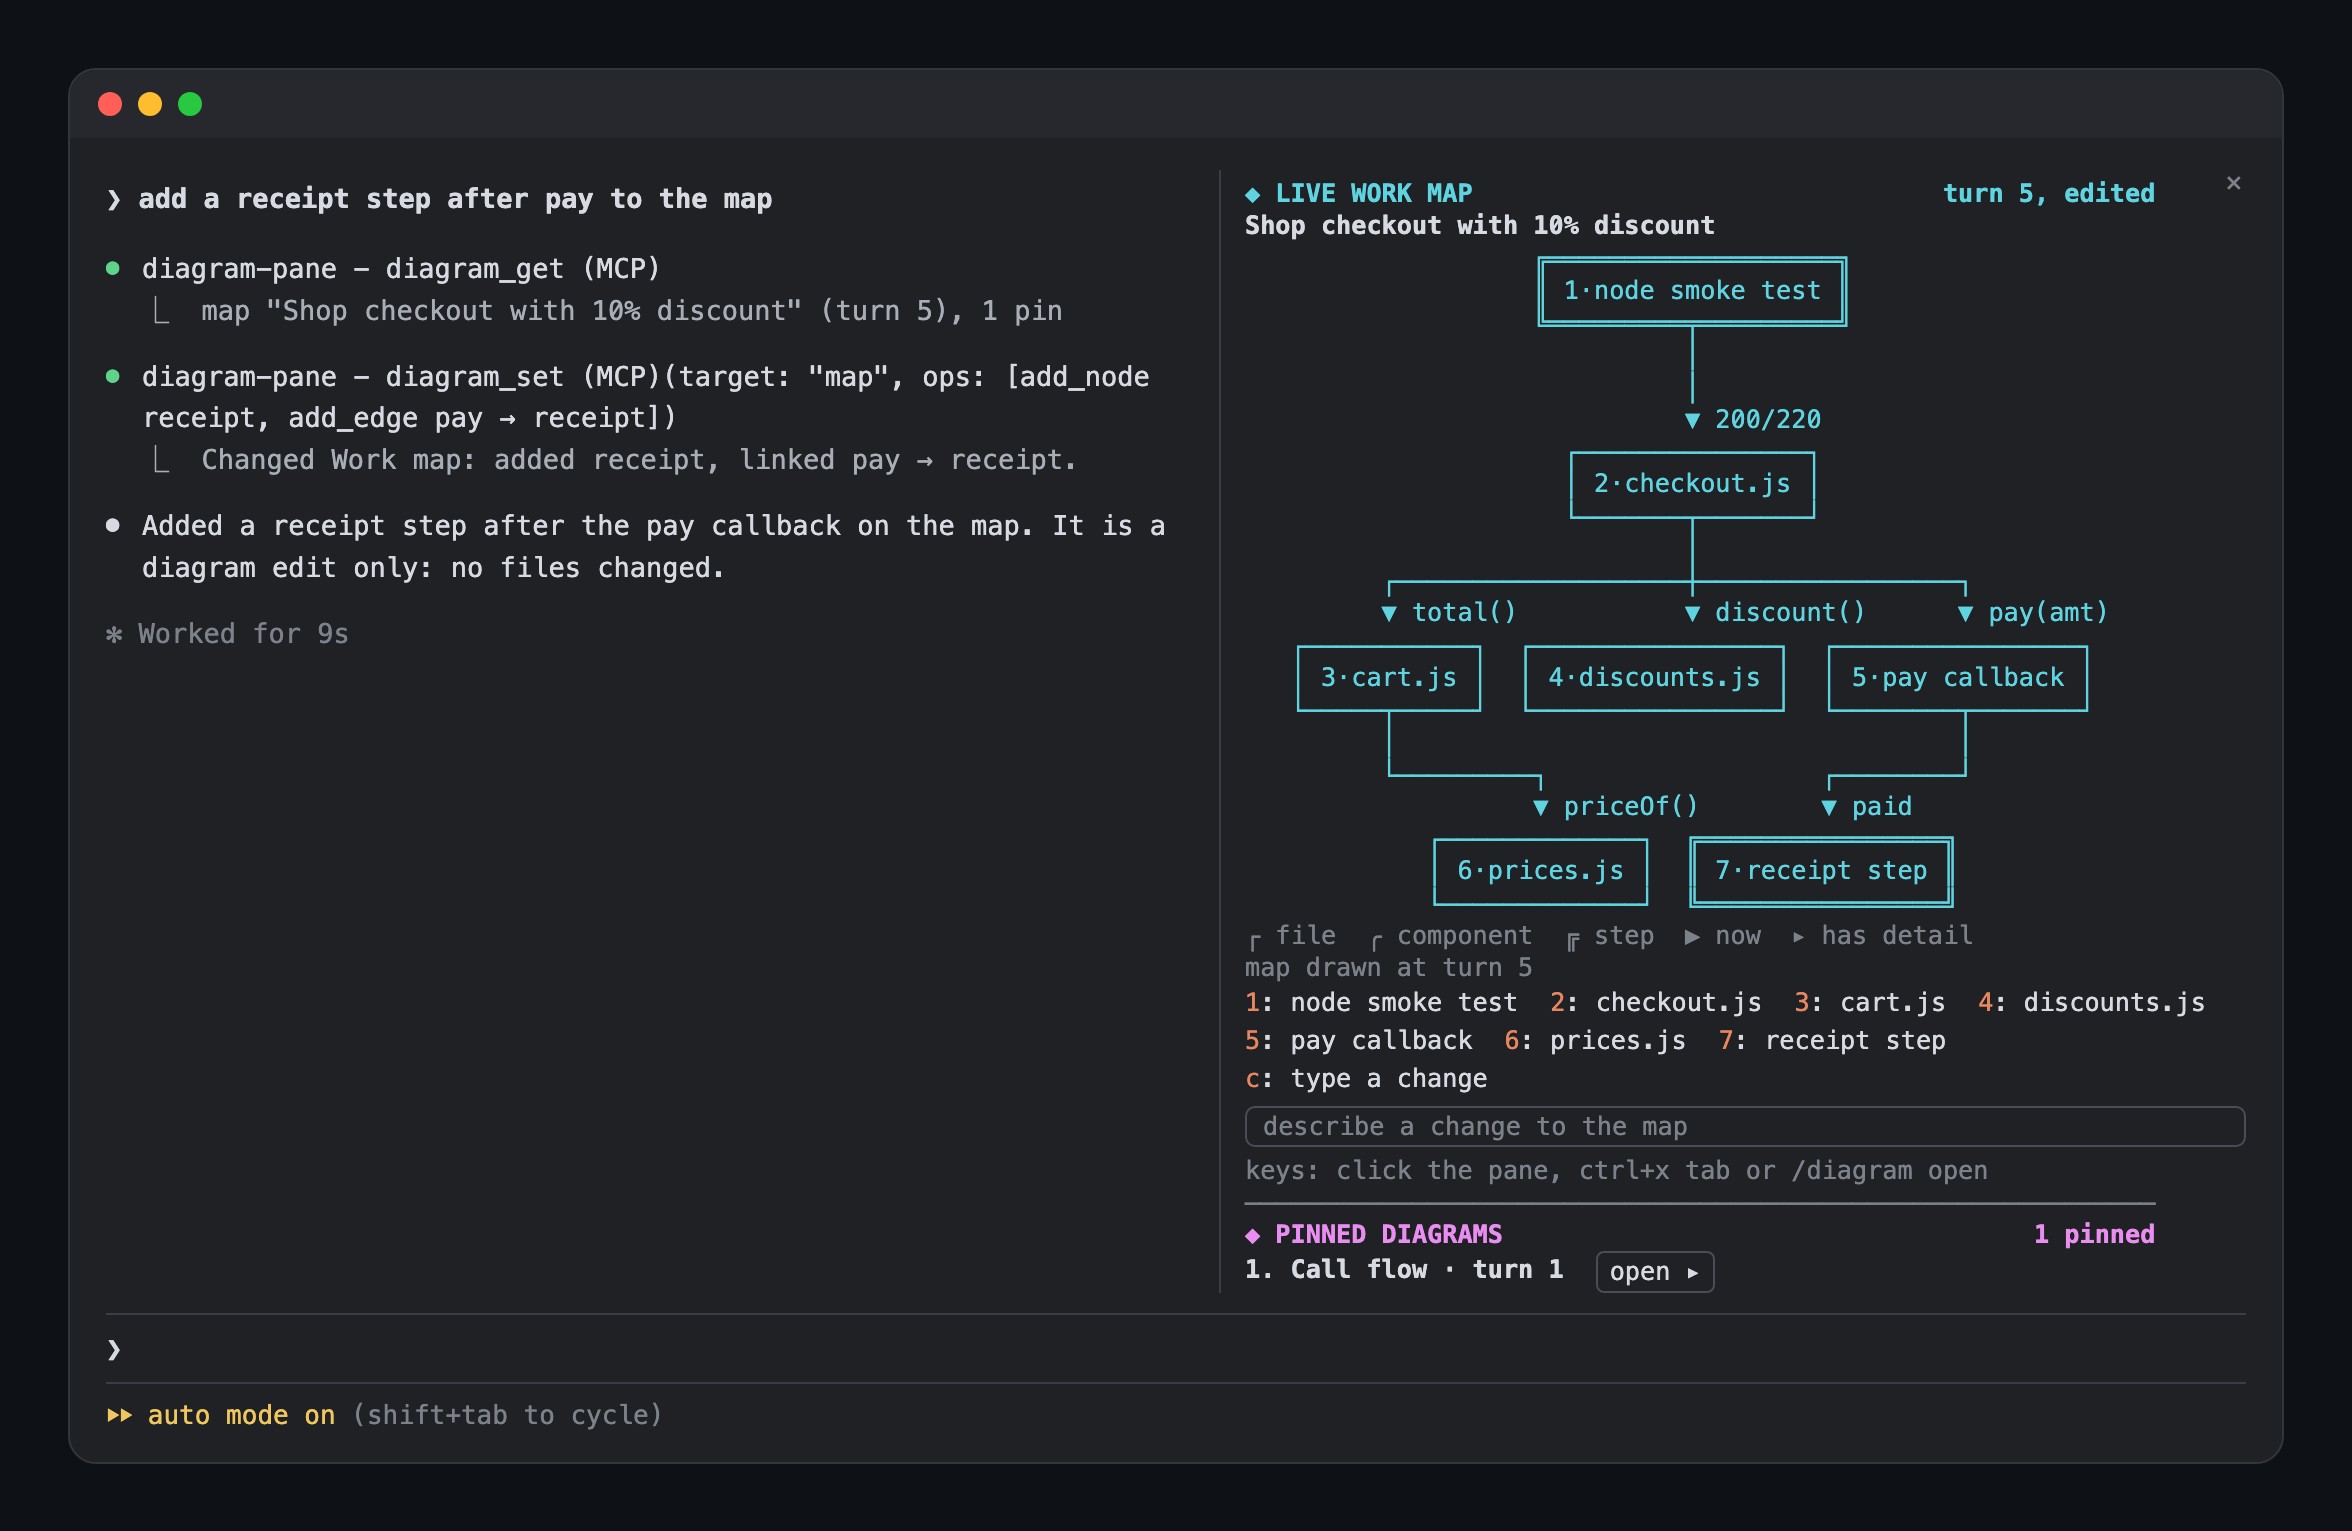Select the checkout.js node in map
The image size is (2352, 1531).
[1692, 484]
